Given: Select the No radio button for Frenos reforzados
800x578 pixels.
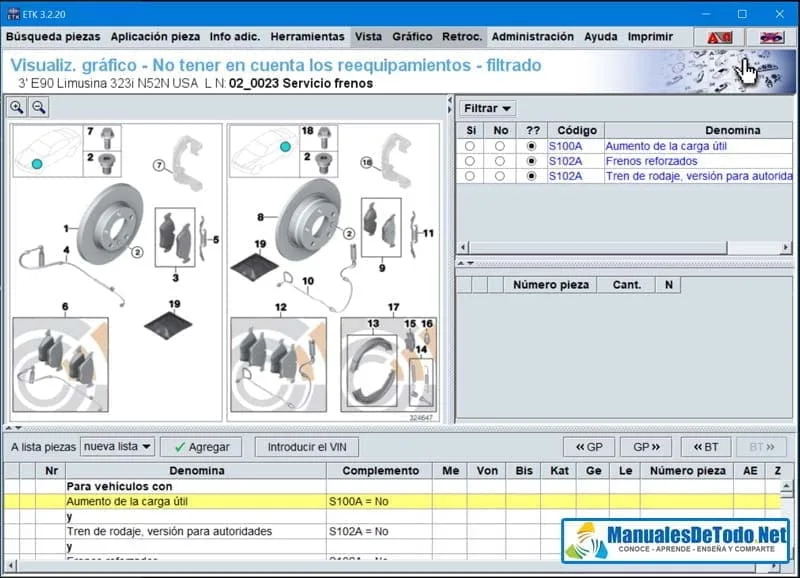Looking at the screenshot, I should pos(500,161).
